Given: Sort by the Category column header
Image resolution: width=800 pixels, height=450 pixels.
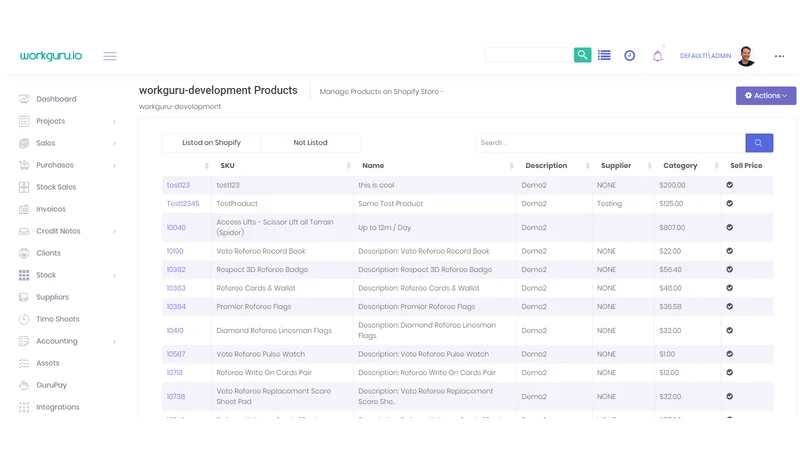Looking at the screenshot, I should [680, 165].
